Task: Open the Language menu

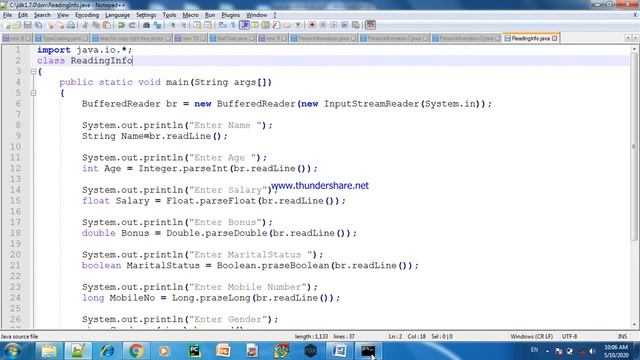Action: (118, 15)
